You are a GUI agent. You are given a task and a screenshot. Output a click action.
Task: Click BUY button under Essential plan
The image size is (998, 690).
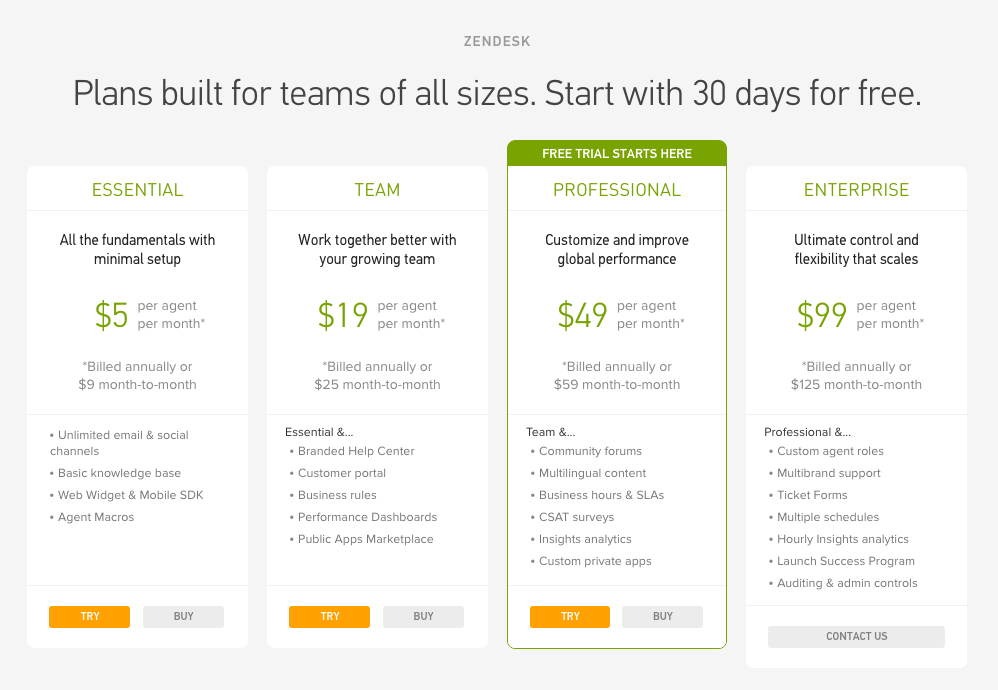tap(183, 616)
